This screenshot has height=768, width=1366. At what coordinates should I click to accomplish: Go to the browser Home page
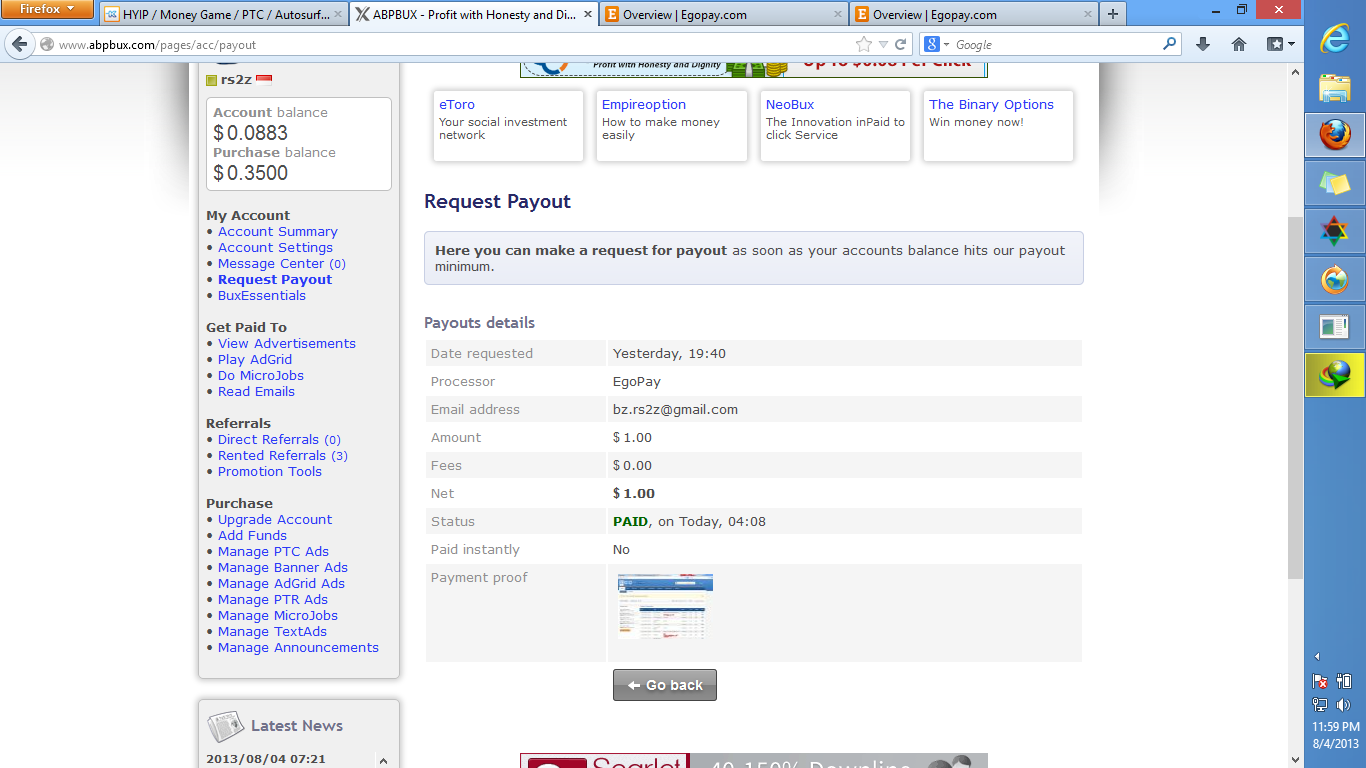click(1239, 45)
